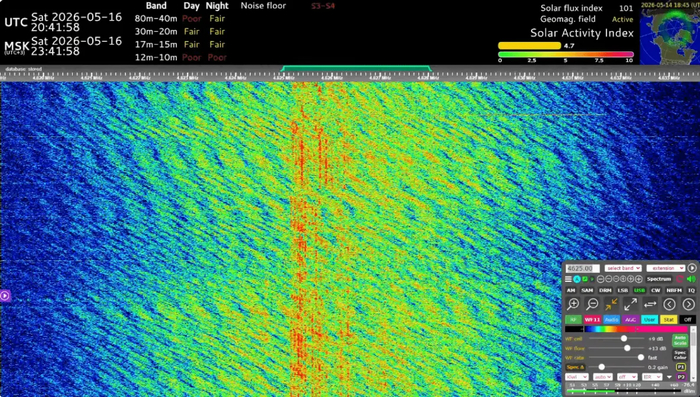Open the kiwi colormap dropdown
This screenshot has height=397, width=700.
pyautogui.click(x=577, y=377)
